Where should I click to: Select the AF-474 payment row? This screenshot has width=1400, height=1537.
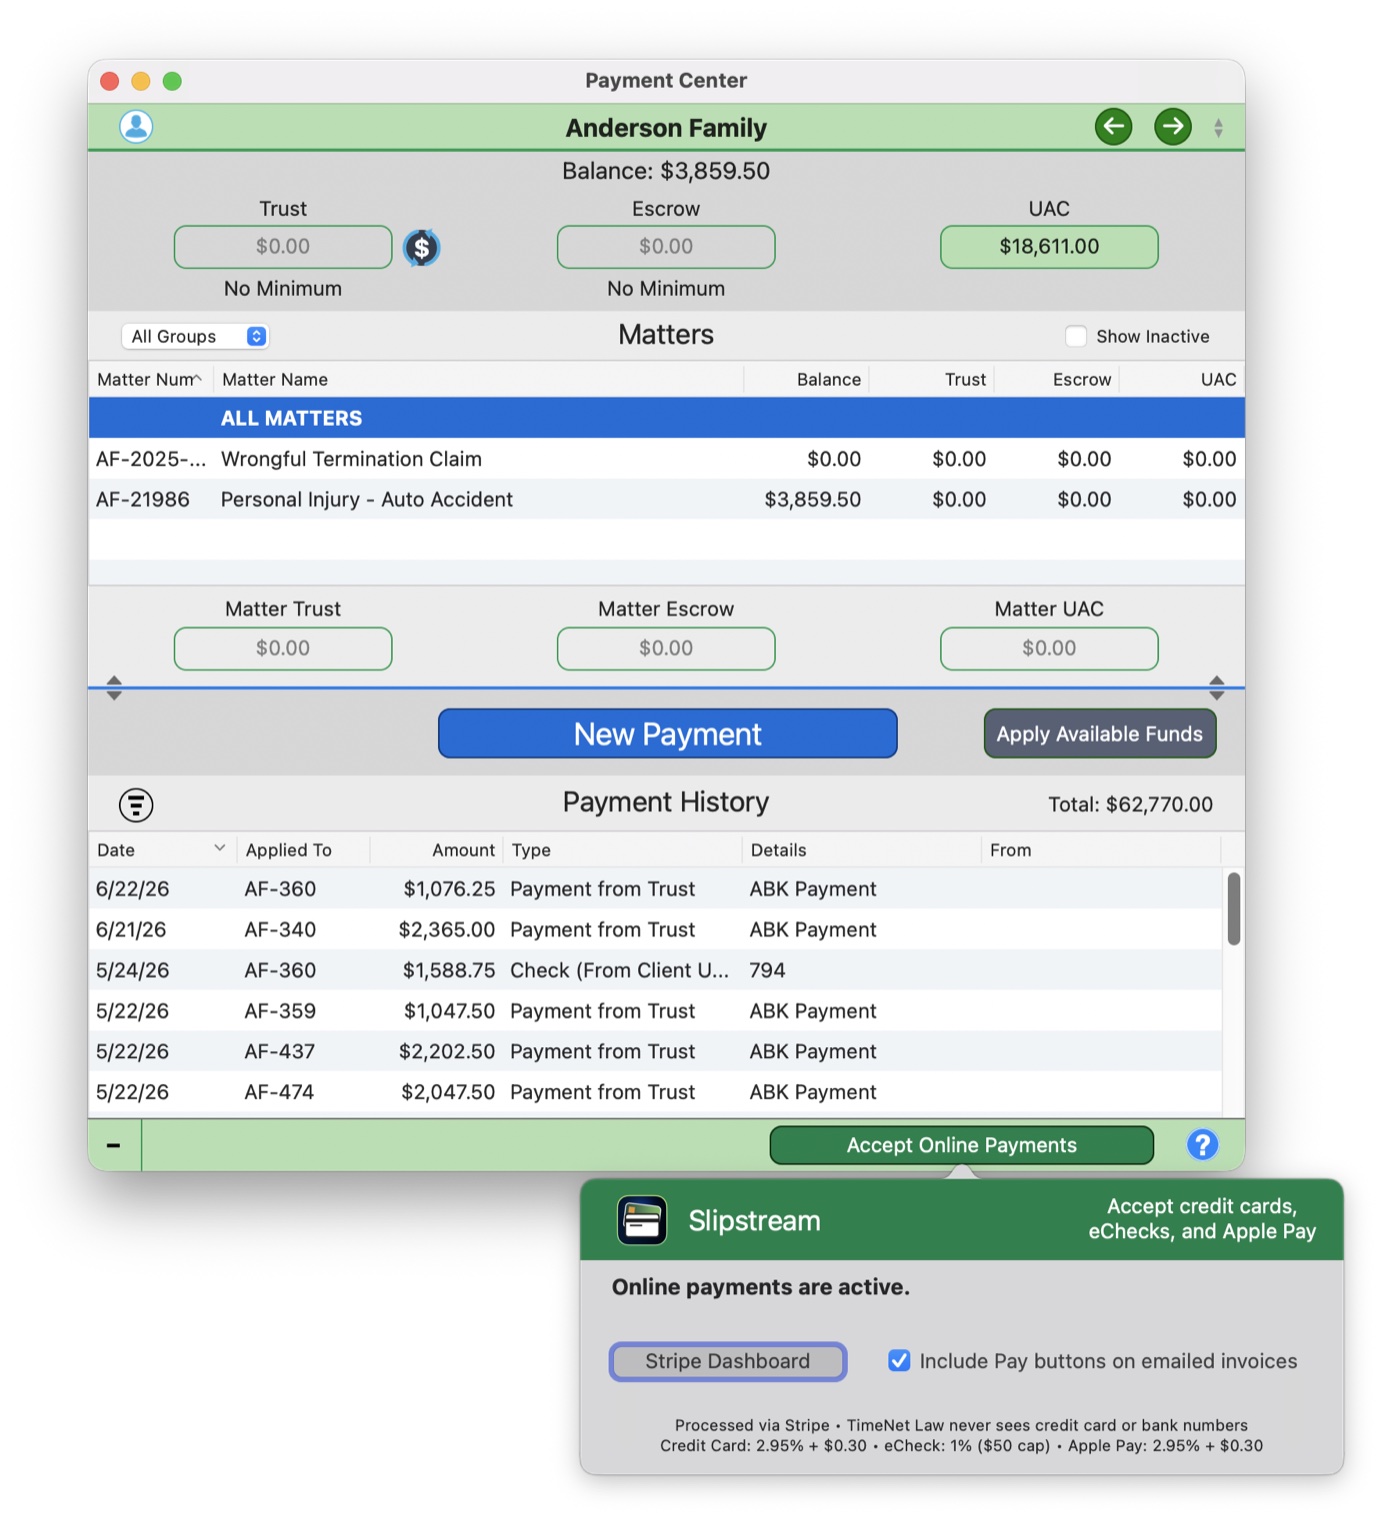[656, 1092]
